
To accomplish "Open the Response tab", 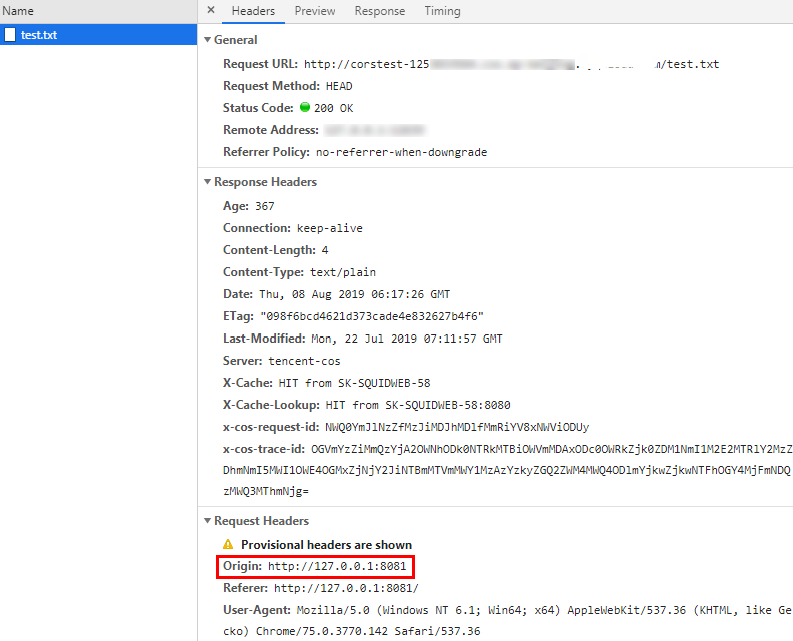I will point(379,11).
